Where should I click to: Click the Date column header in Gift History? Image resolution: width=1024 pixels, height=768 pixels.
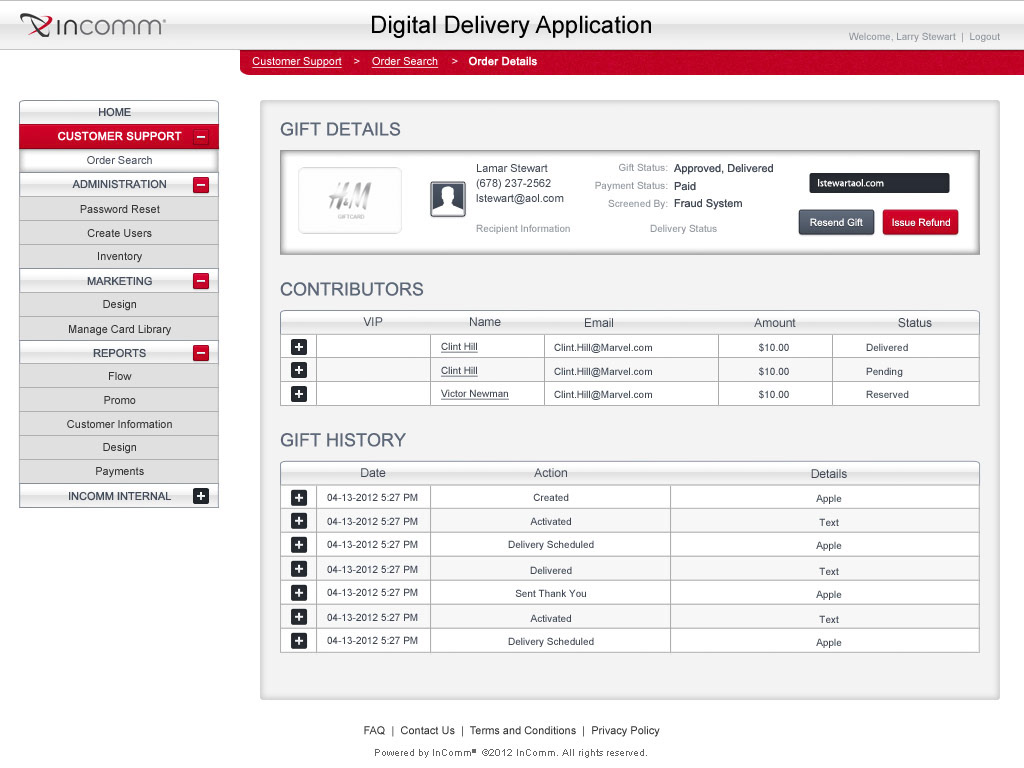point(373,473)
